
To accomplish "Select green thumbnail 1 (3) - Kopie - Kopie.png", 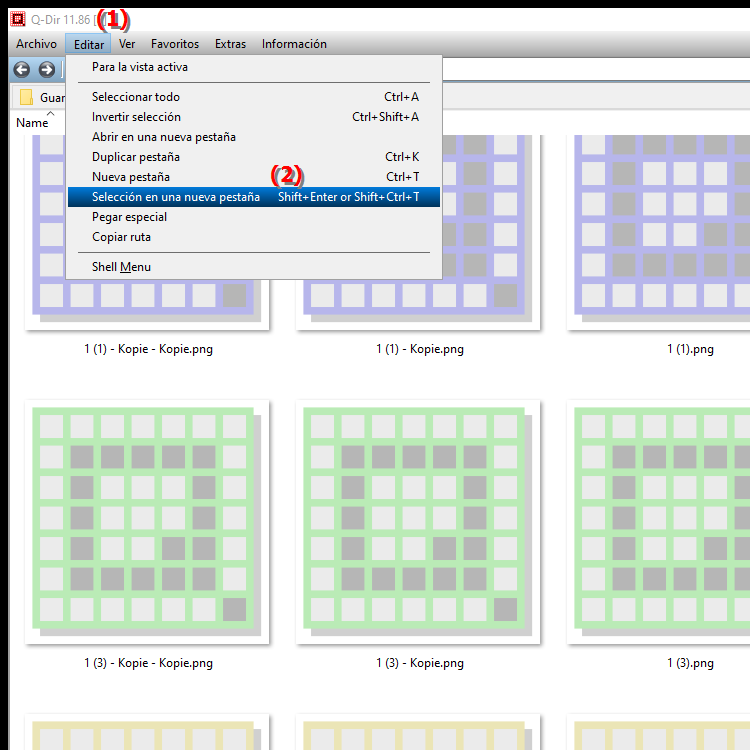I will tap(147, 522).
